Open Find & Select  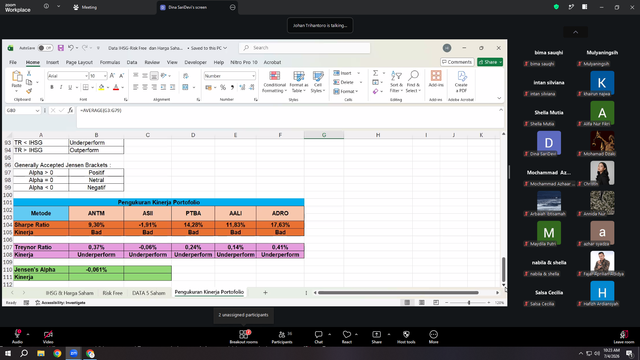(413, 82)
